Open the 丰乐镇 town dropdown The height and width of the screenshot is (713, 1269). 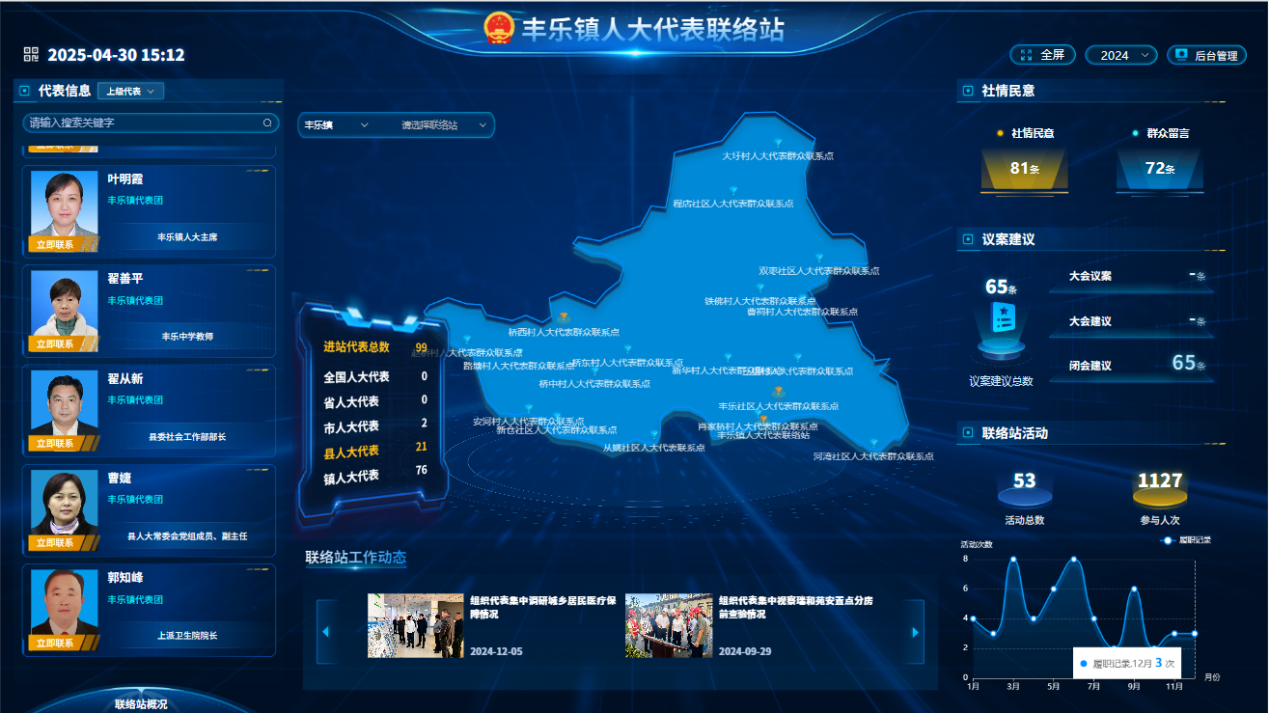click(336, 125)
